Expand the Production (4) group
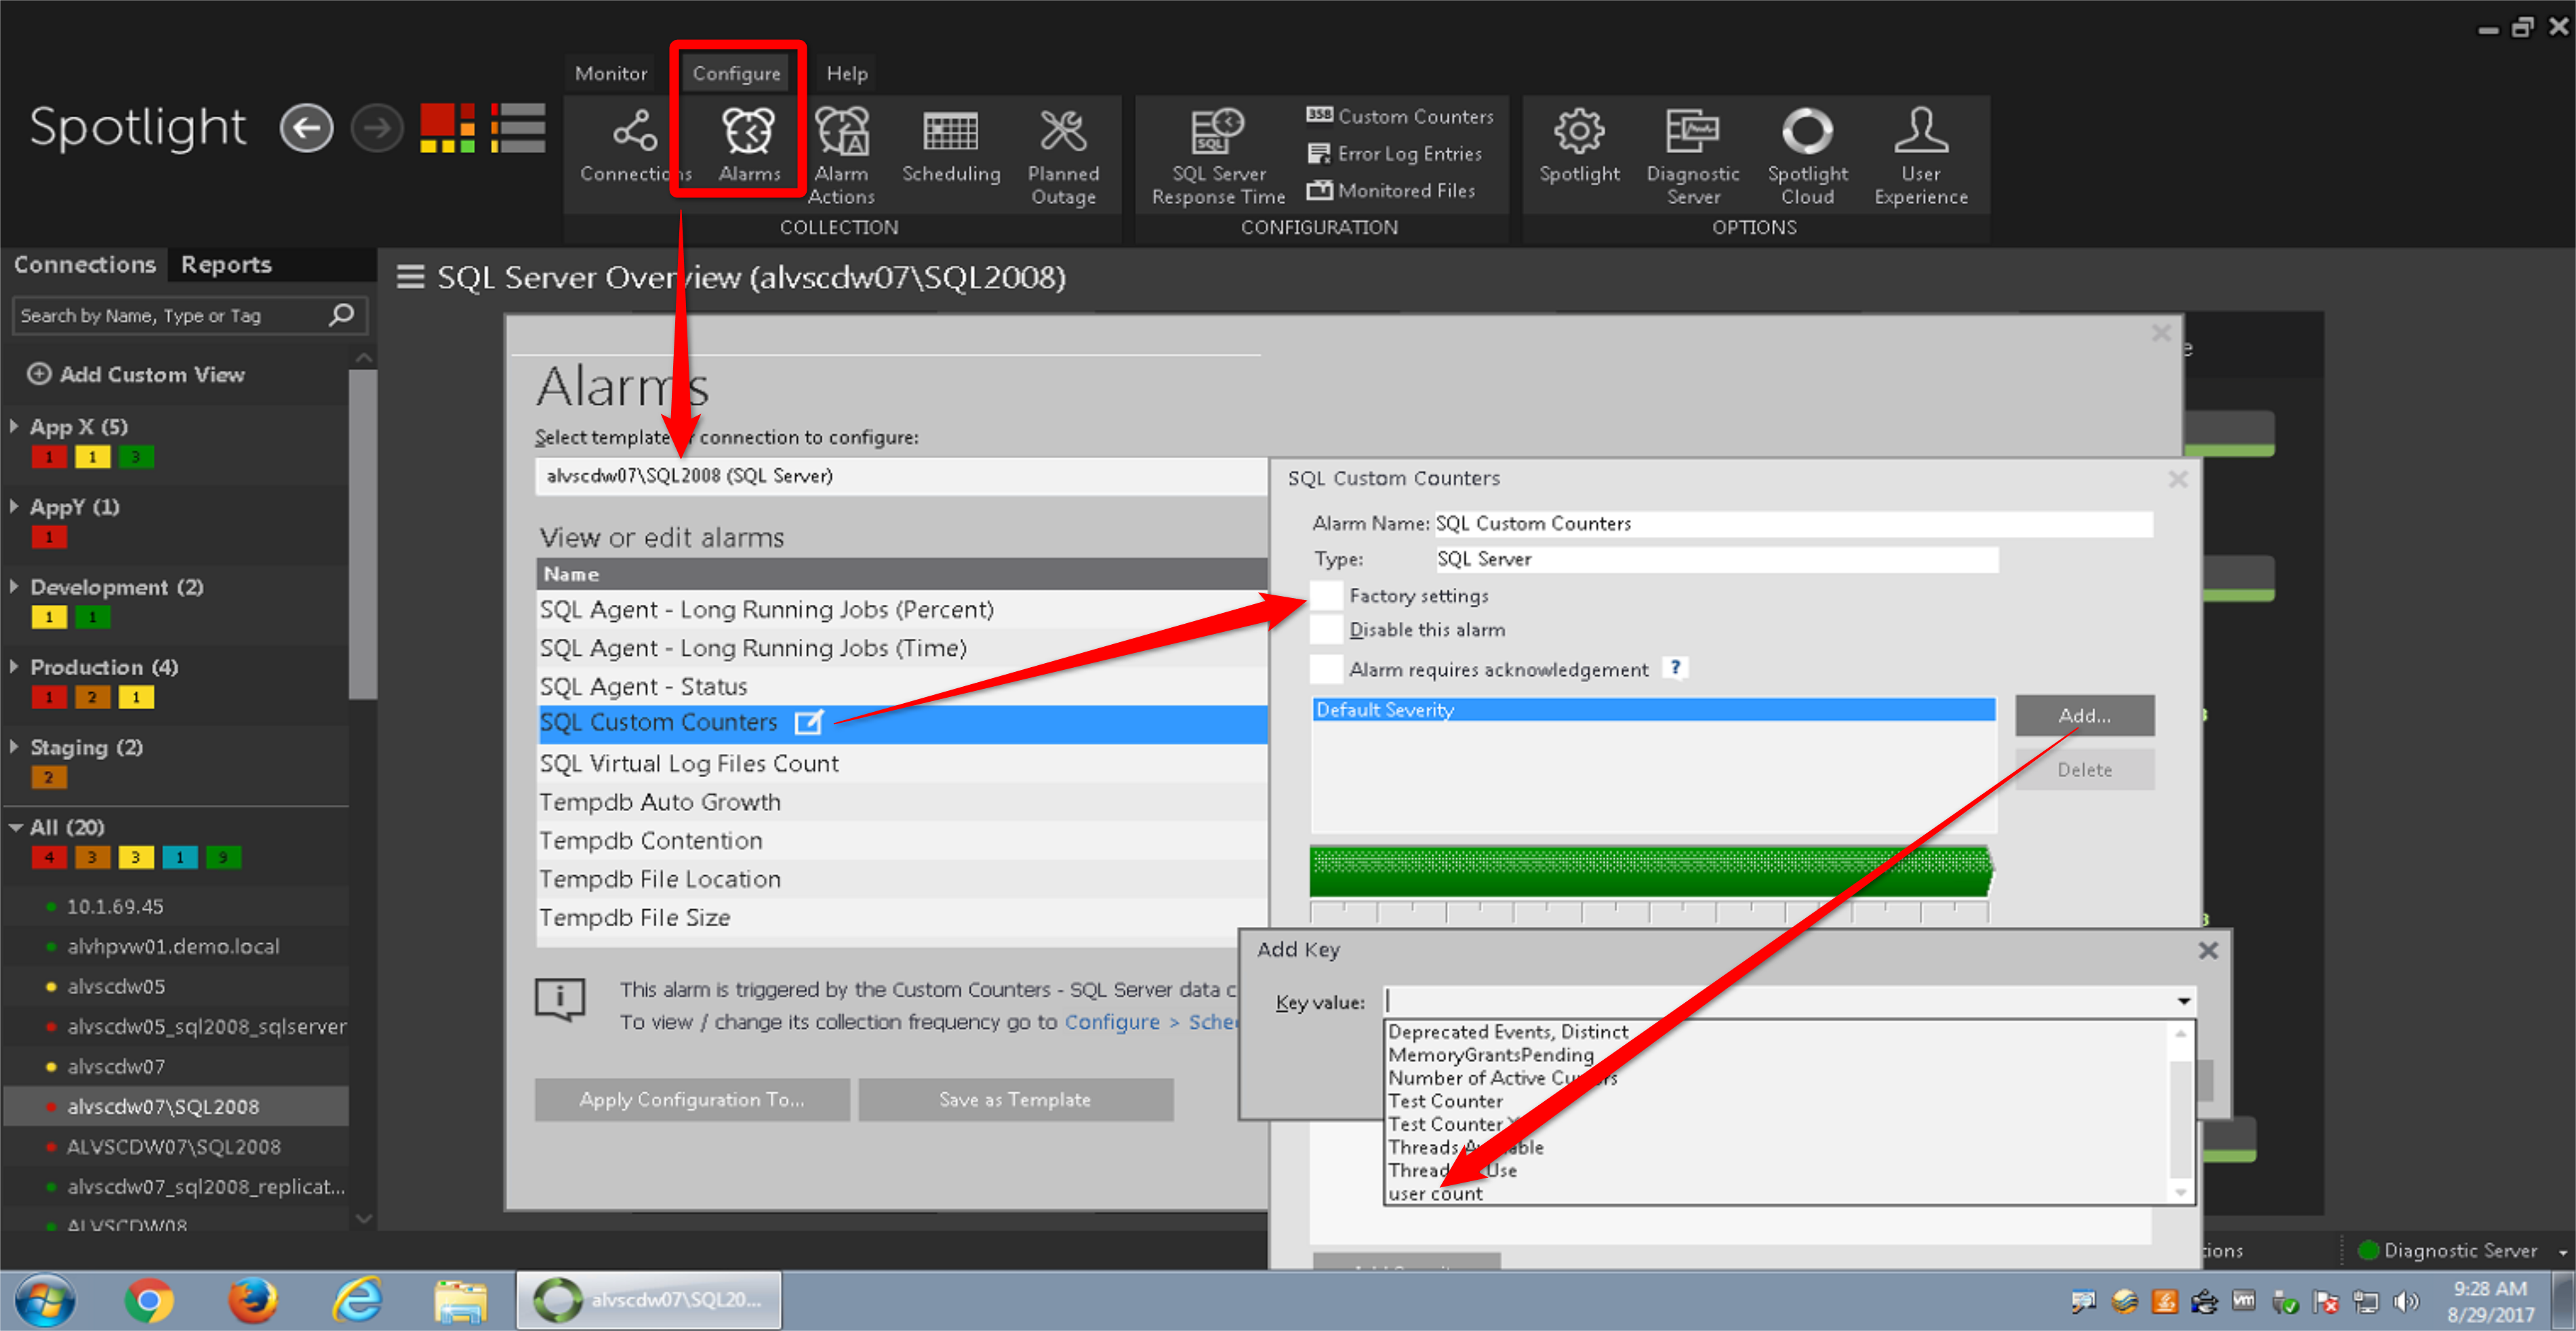Image resolution: width=2576 pixels, height=1331 pixels. (14, 667)
